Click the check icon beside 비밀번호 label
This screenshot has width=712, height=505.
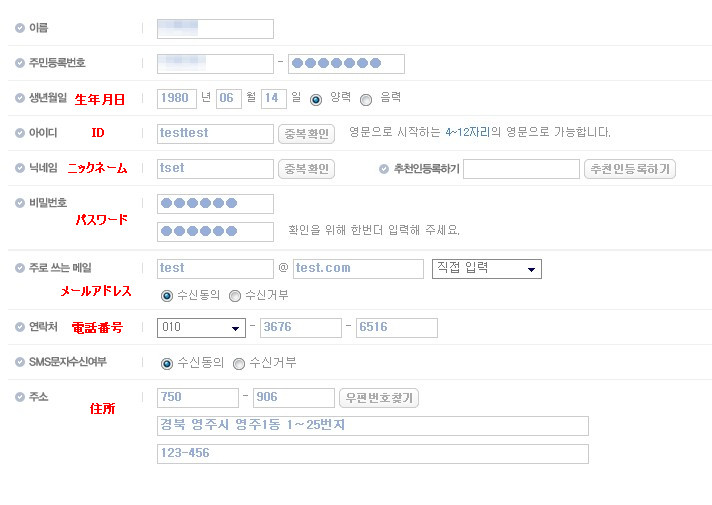[x=20, y=203]
